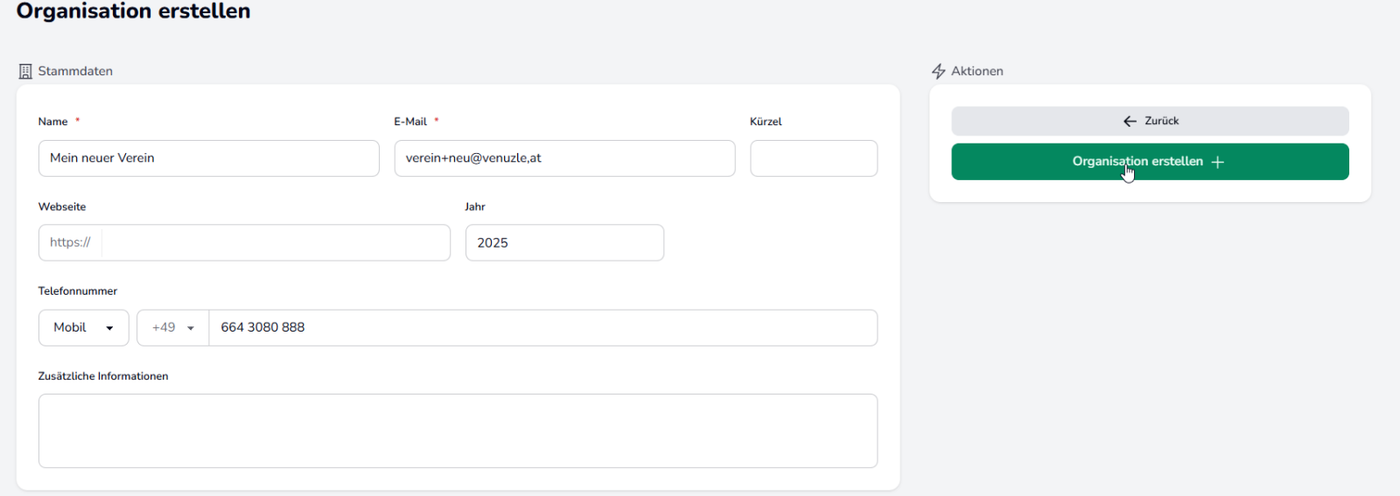Click the Webseite URL input field
1400x496 pixels.
tap(276, 242)
